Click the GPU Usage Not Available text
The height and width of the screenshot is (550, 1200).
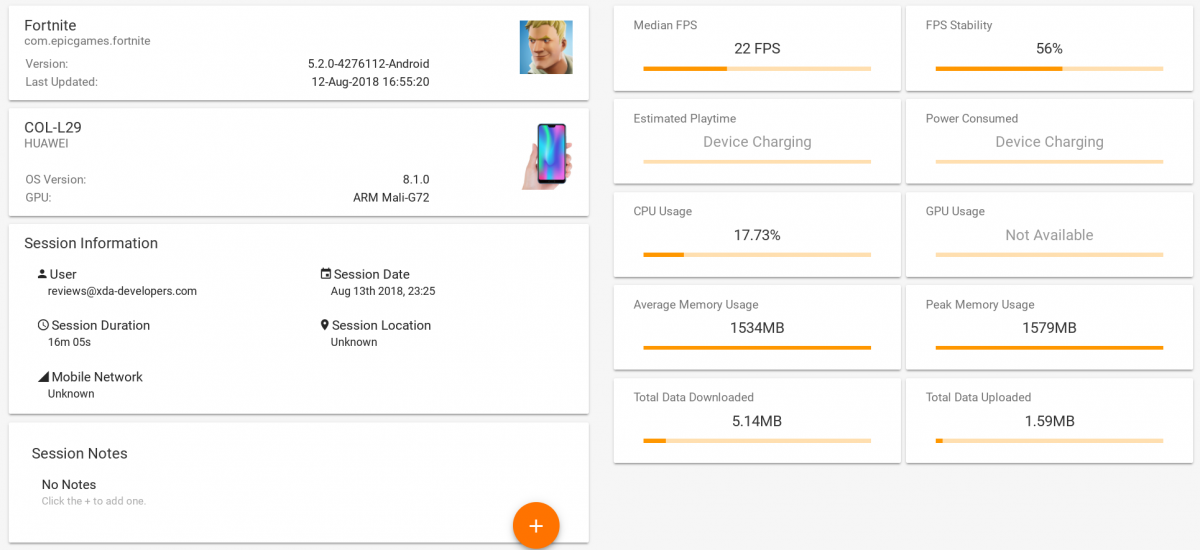(x=1049, y=235)
